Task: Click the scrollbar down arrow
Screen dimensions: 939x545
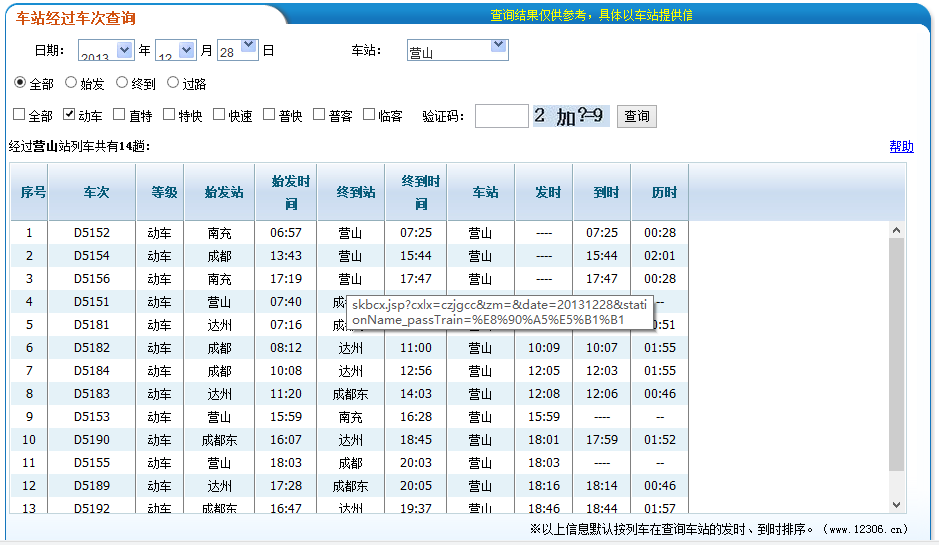Action: (x=896, y=504)
